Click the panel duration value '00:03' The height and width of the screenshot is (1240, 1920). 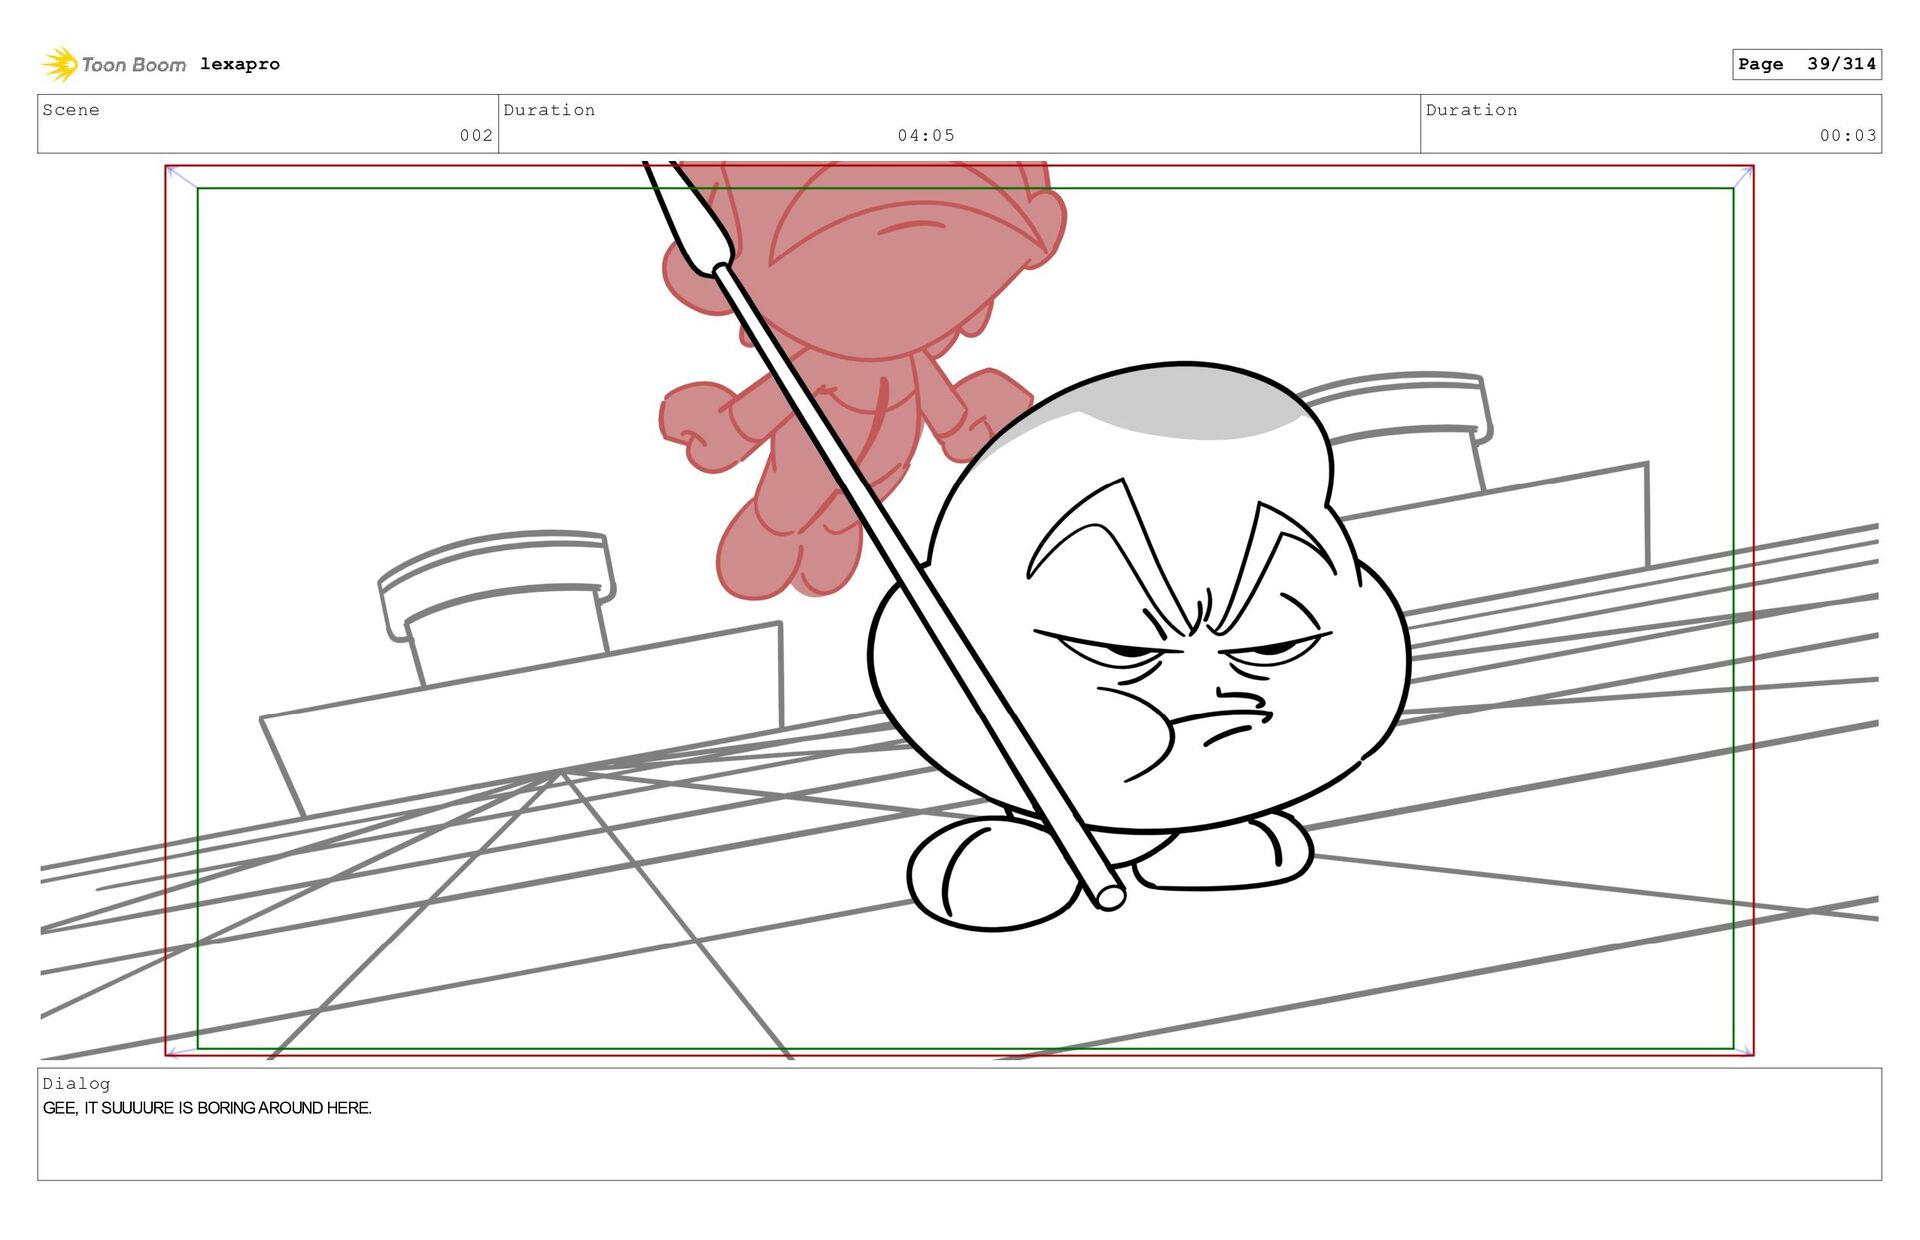tap(1848, 135)
